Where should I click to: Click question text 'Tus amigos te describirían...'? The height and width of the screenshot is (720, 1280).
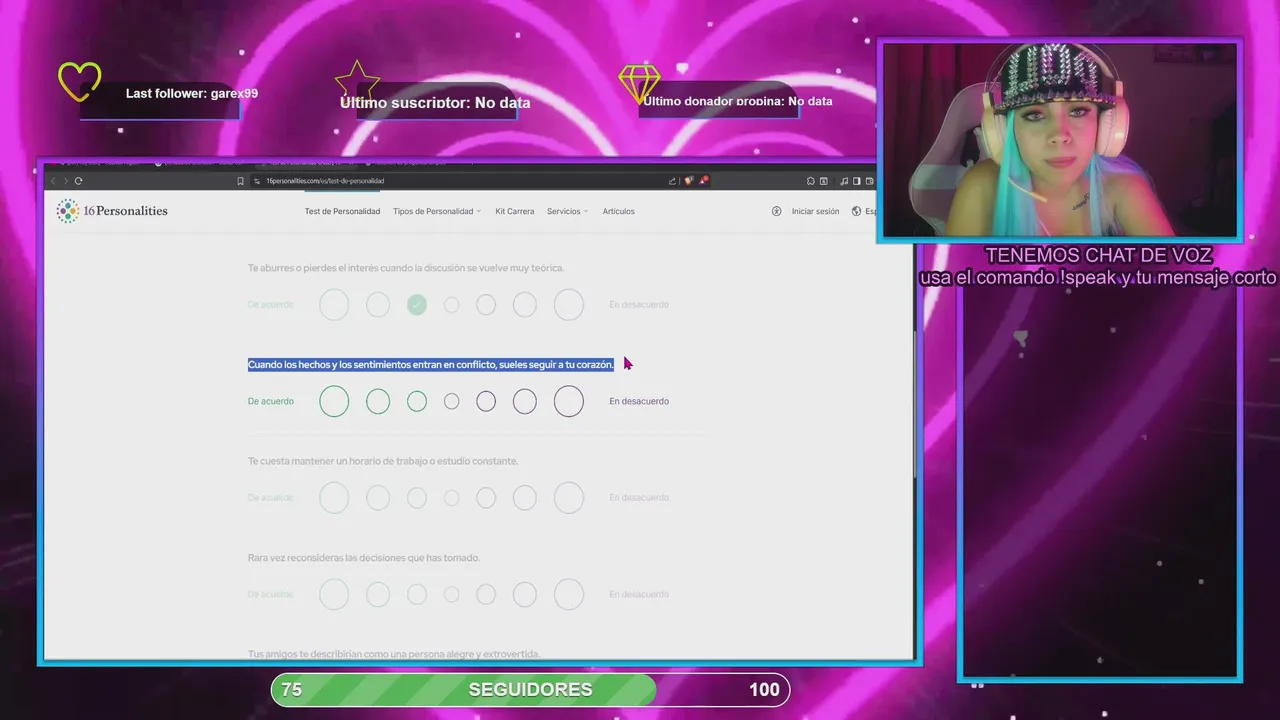pyautogui.click(x=394, y=653)
